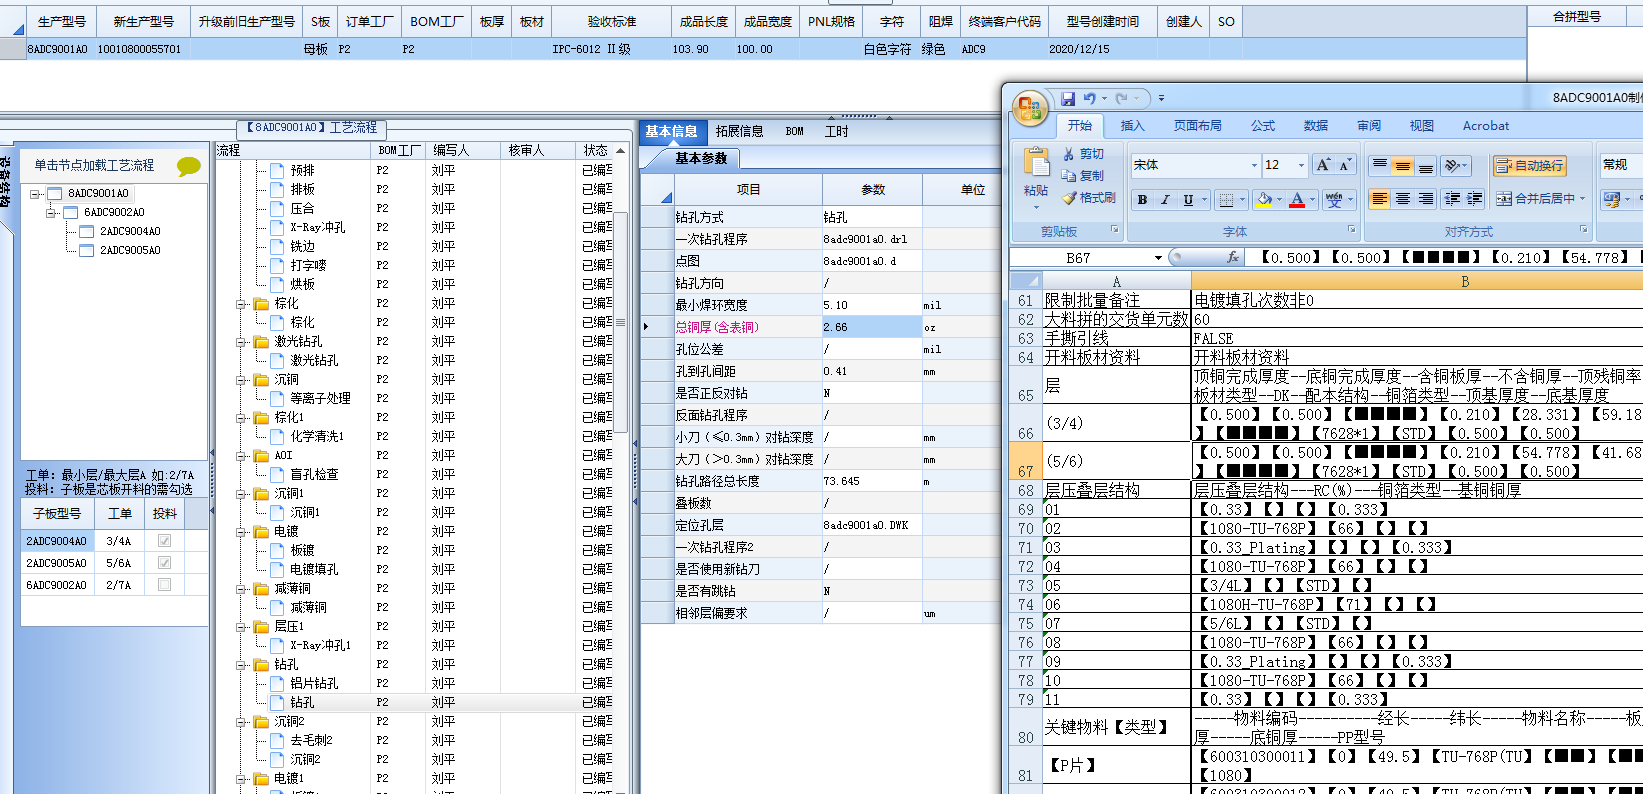This screenshot has width=1643, height=794.
Task: Click the red font color A
Action: [x=1297, y=199]
